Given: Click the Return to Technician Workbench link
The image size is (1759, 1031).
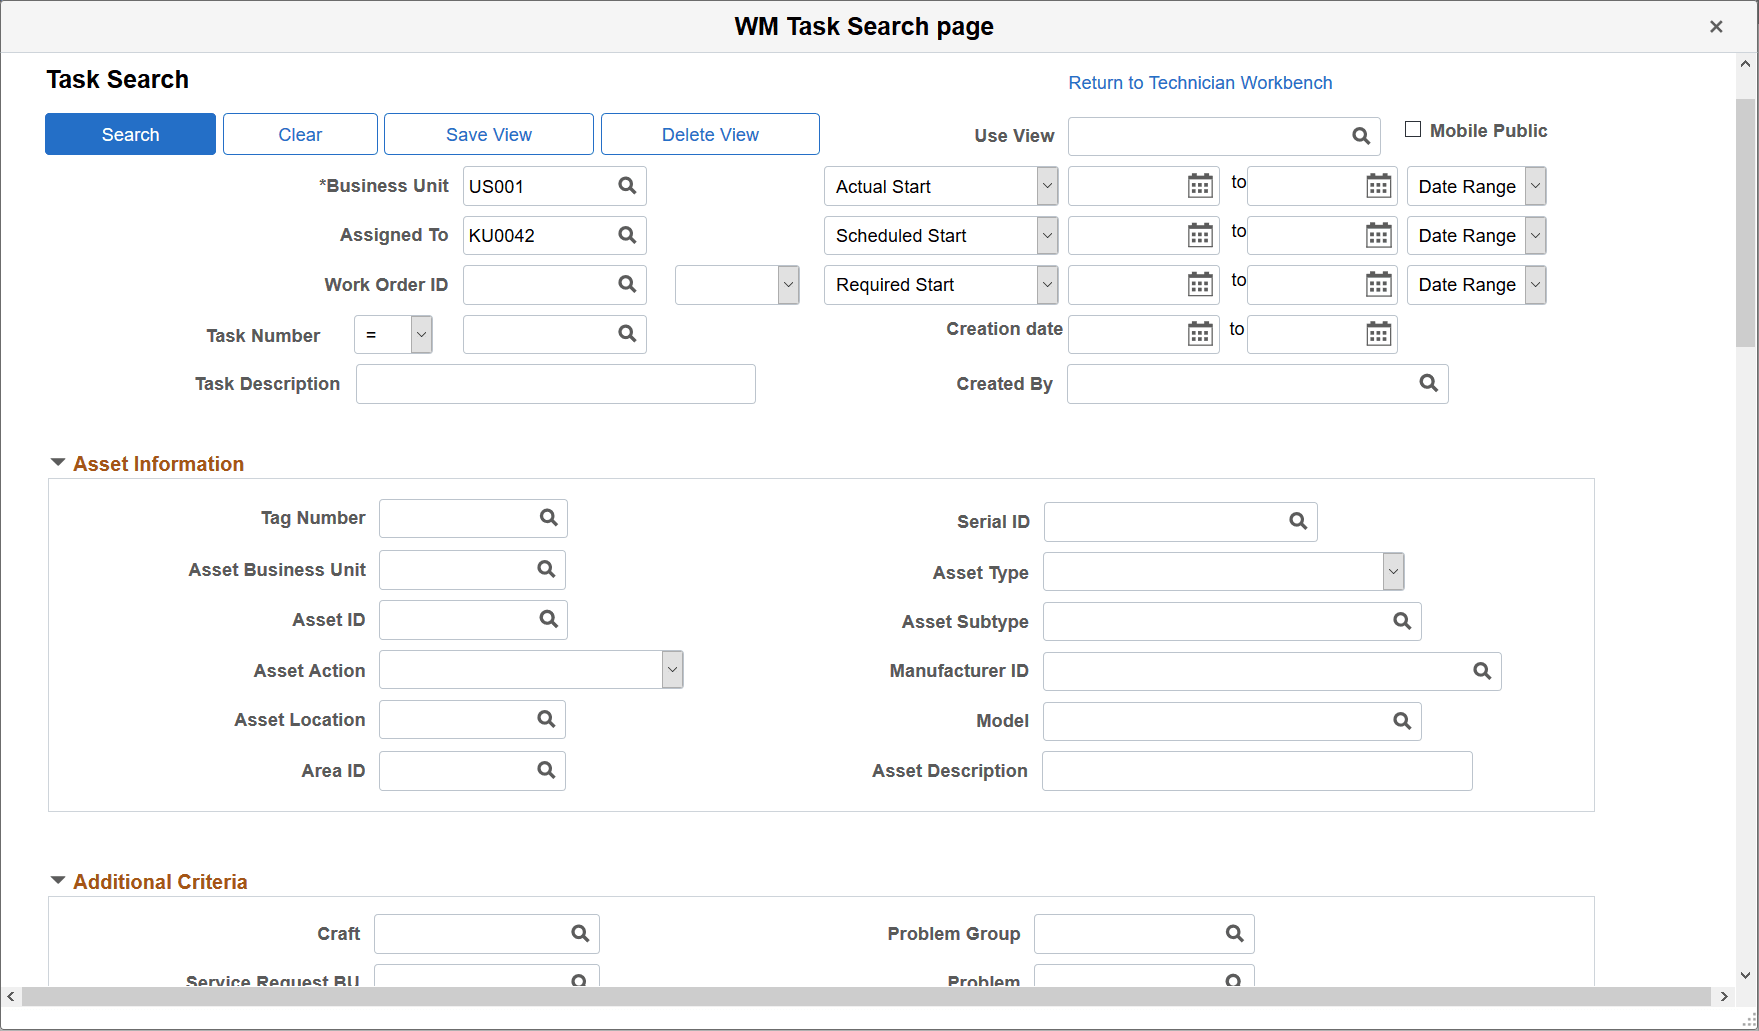Looking at the screenshot, I should tap(1200, 82).
